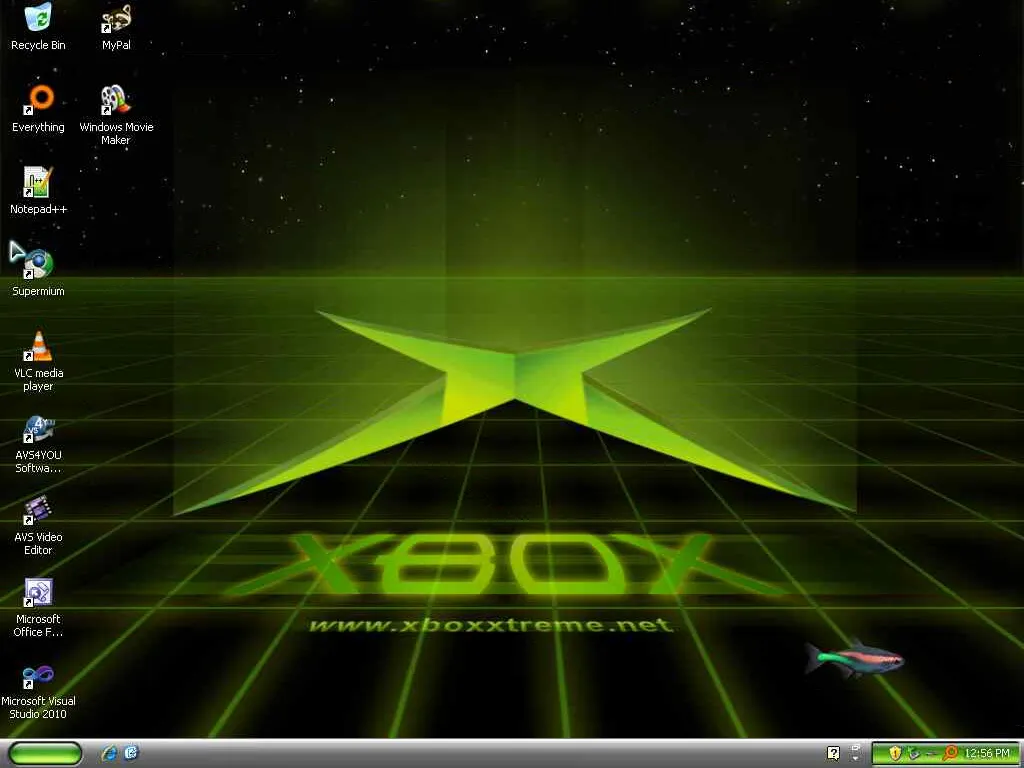Click the Safely Remove Hardware tray icon
Viewport: 1024px width, 768px height.
(914, 753)
